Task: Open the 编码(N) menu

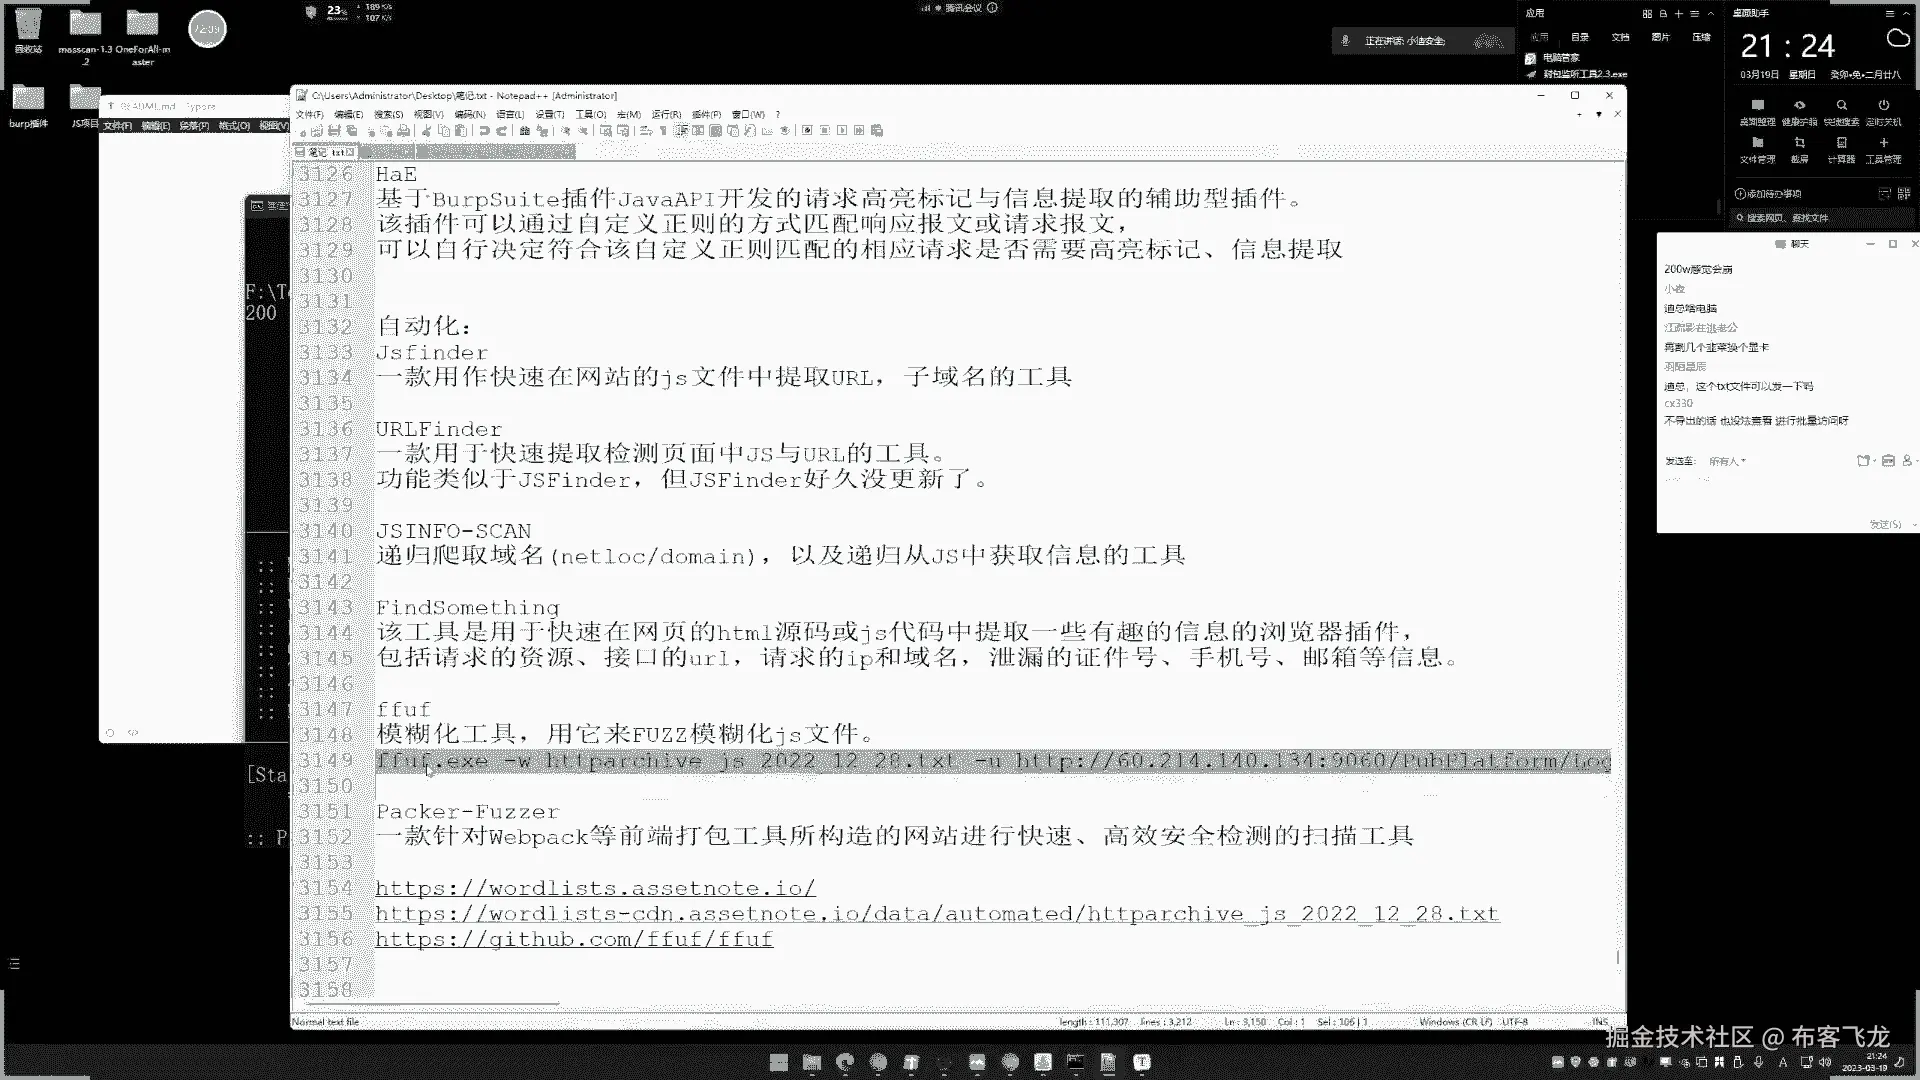Action: [x=469, y=114]
